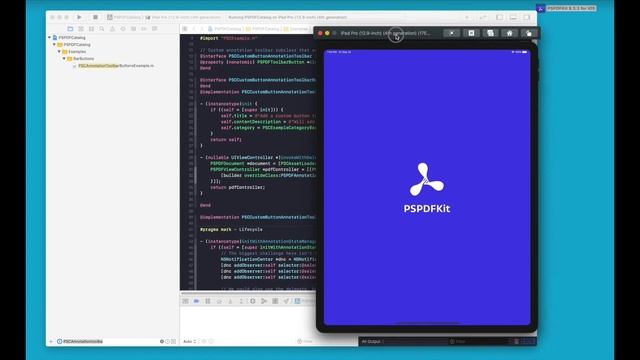Click Examples folder in jump bar
The image size is (640, 360).
tap(296, 29)
